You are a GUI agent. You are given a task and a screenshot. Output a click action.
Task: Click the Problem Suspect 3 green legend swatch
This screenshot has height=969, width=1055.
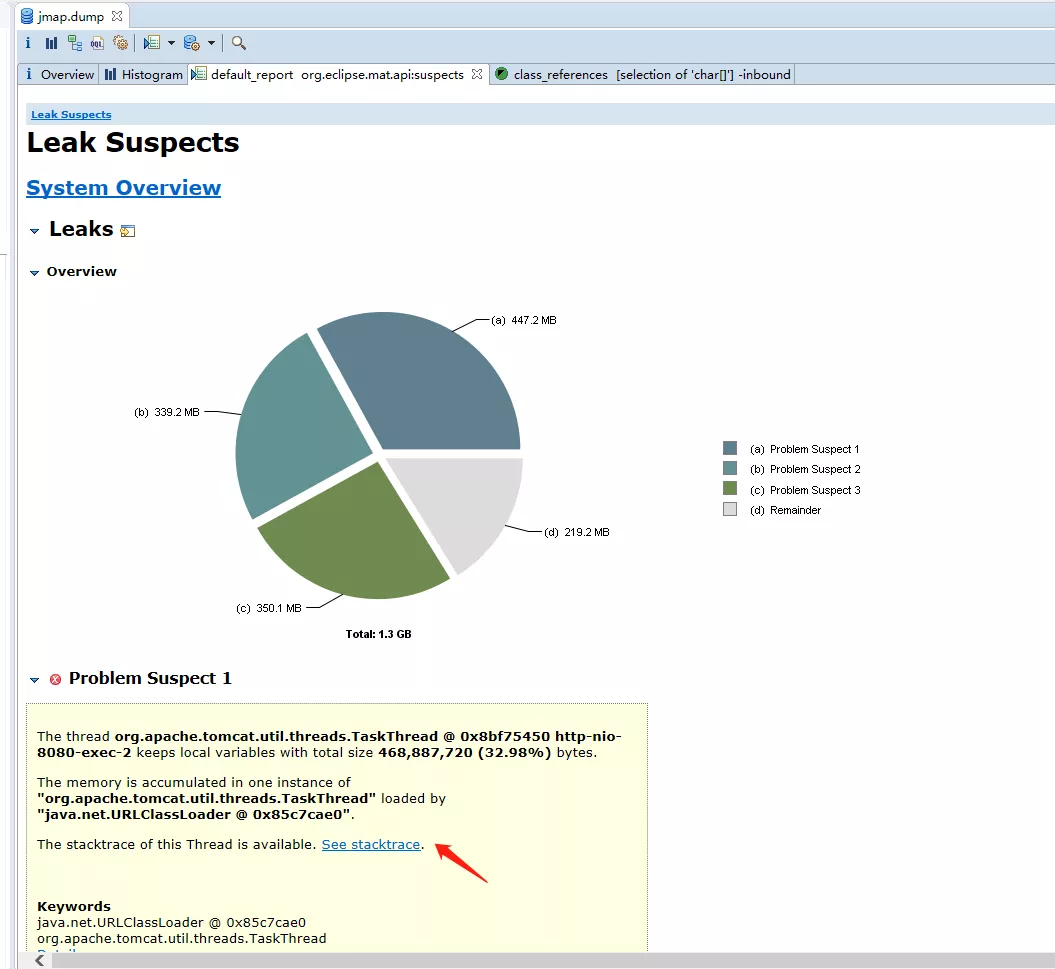click(x=730, y=489)
